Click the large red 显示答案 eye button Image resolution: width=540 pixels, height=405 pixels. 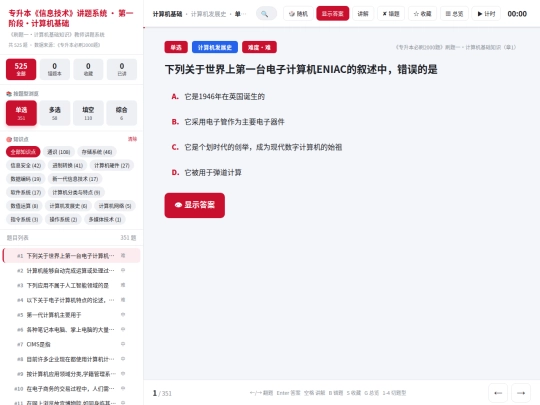tap(195, 205)
